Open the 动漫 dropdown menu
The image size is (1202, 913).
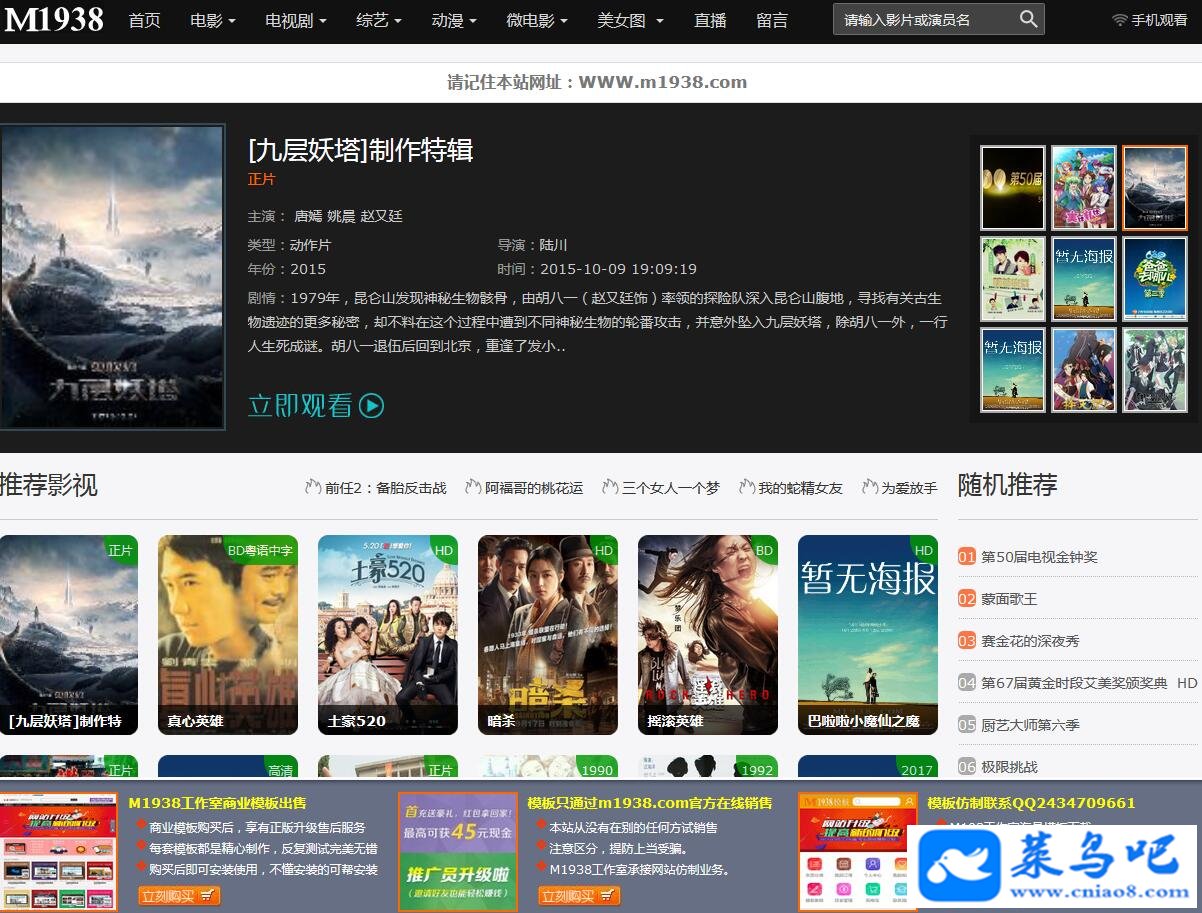[x=454, y=20]
